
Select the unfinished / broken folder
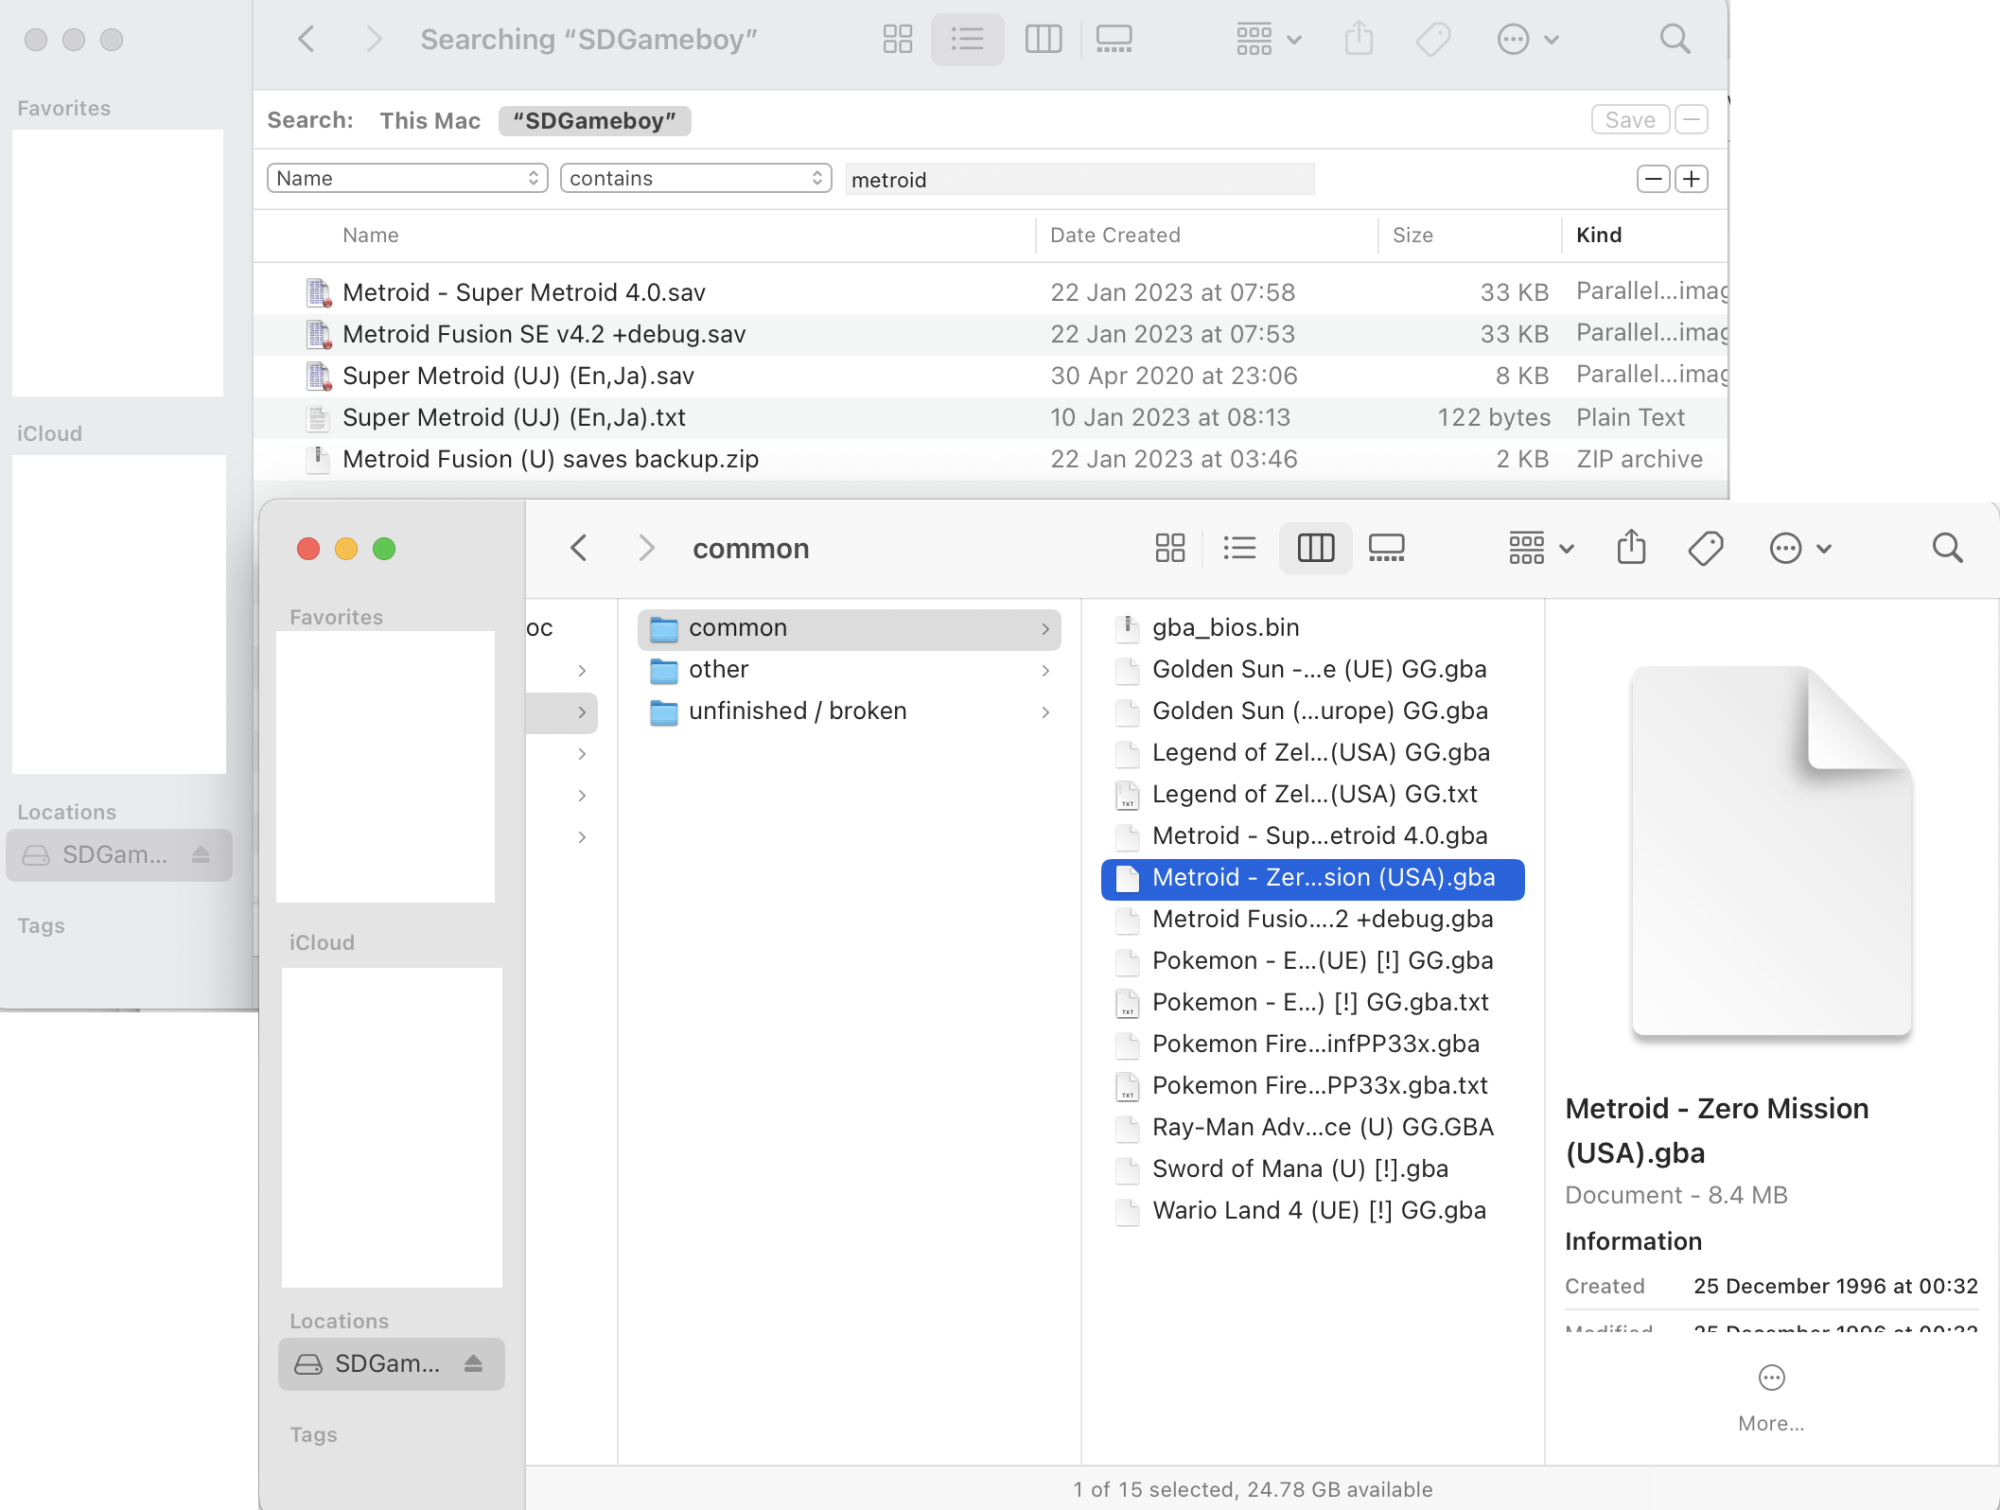click(x=849, y=711)
